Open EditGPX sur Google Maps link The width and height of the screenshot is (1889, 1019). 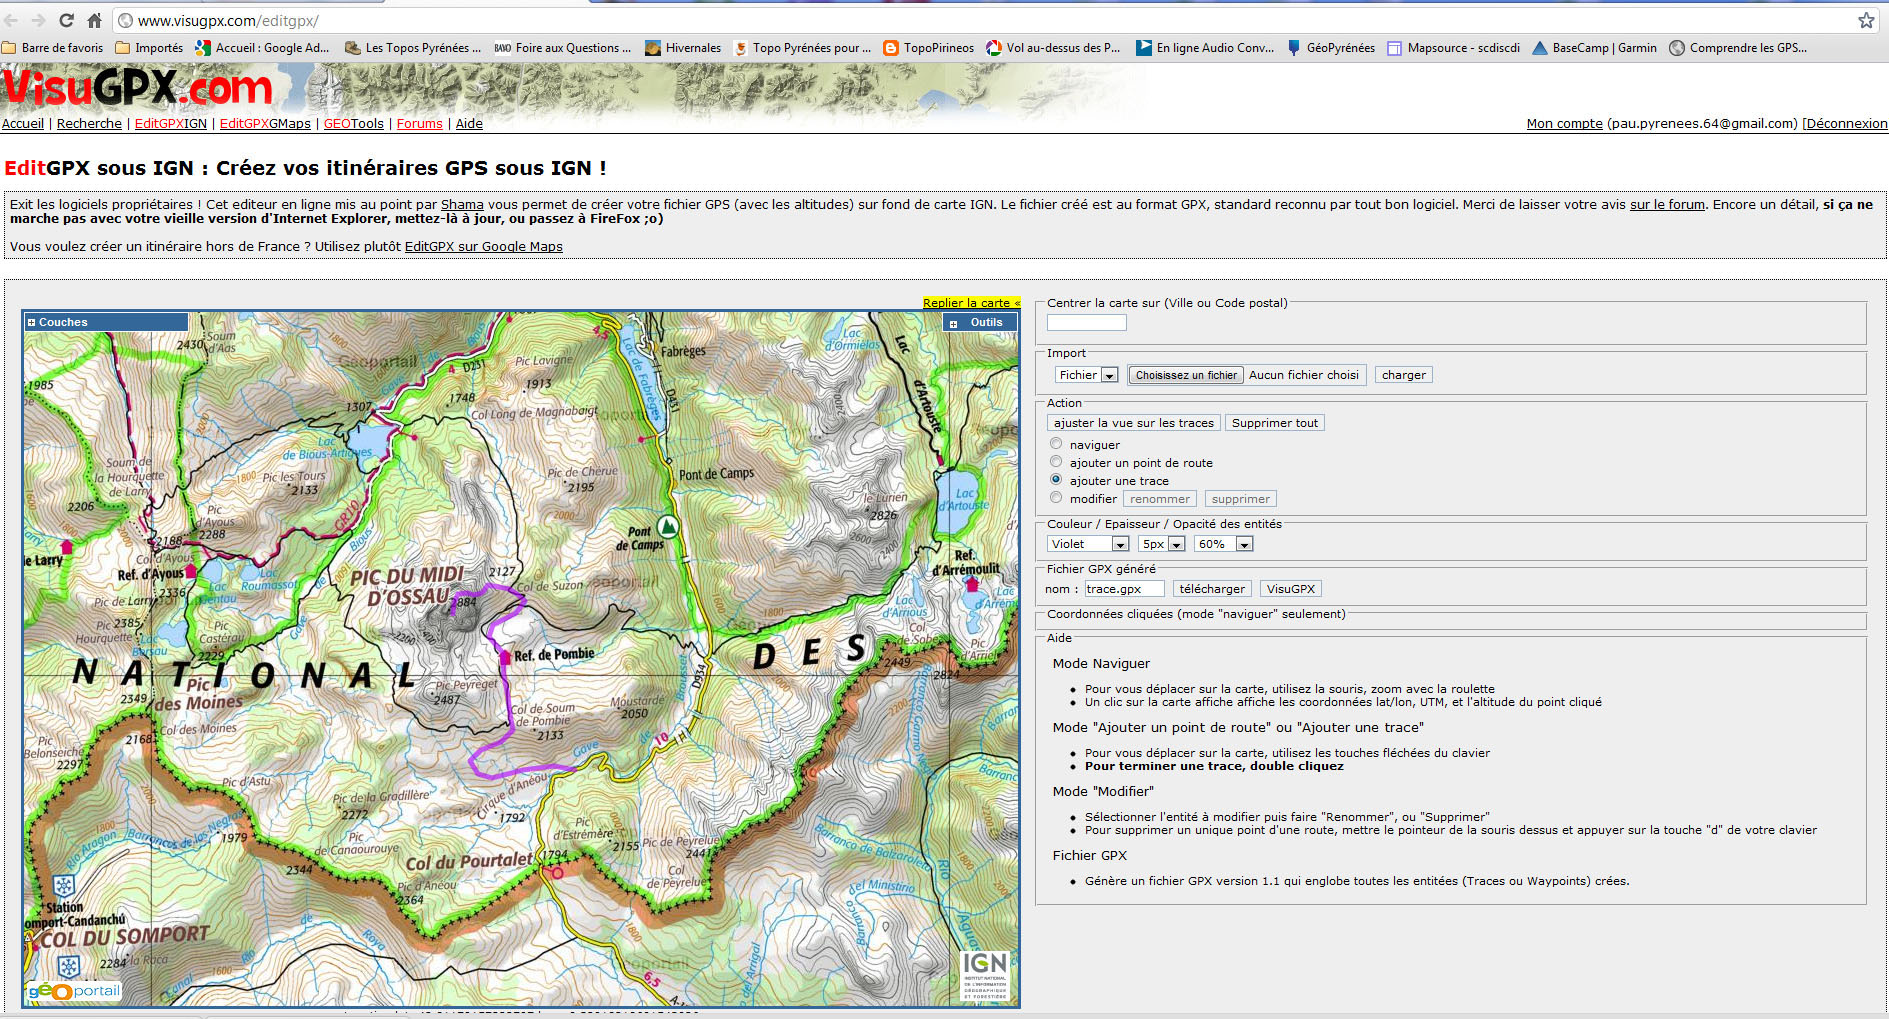(484, 247)
